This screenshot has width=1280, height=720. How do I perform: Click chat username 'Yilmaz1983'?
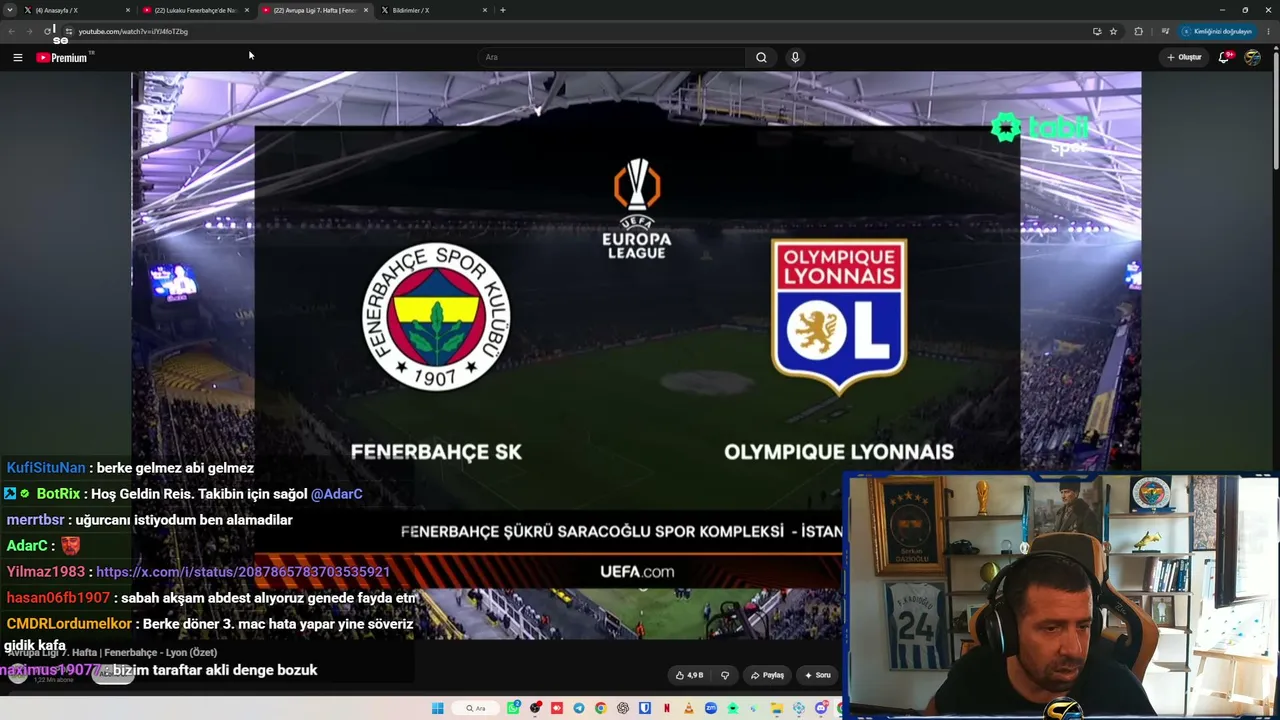[x=46, y=572]
